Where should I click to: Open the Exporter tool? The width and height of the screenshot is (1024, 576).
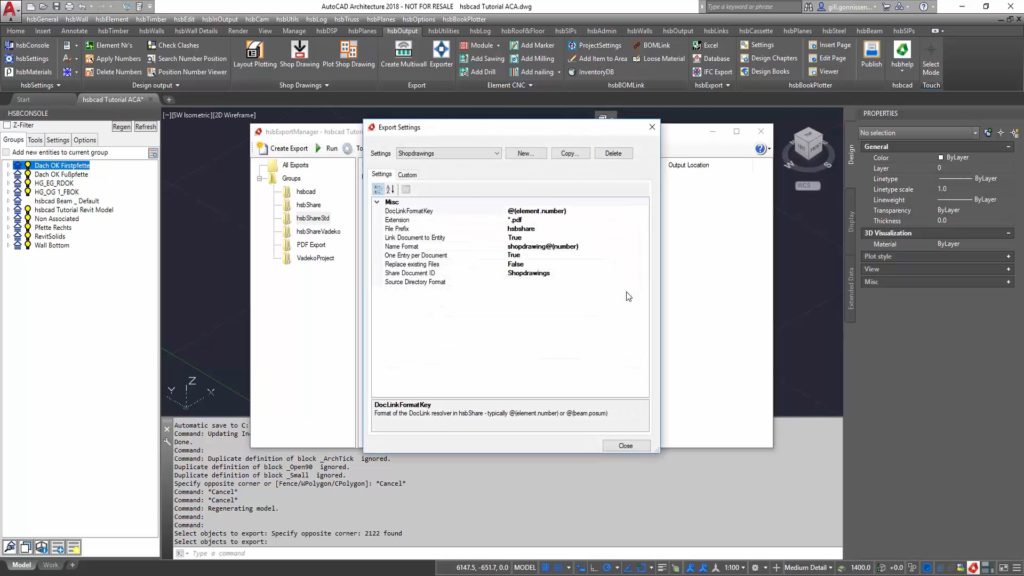tap(441, 54)
